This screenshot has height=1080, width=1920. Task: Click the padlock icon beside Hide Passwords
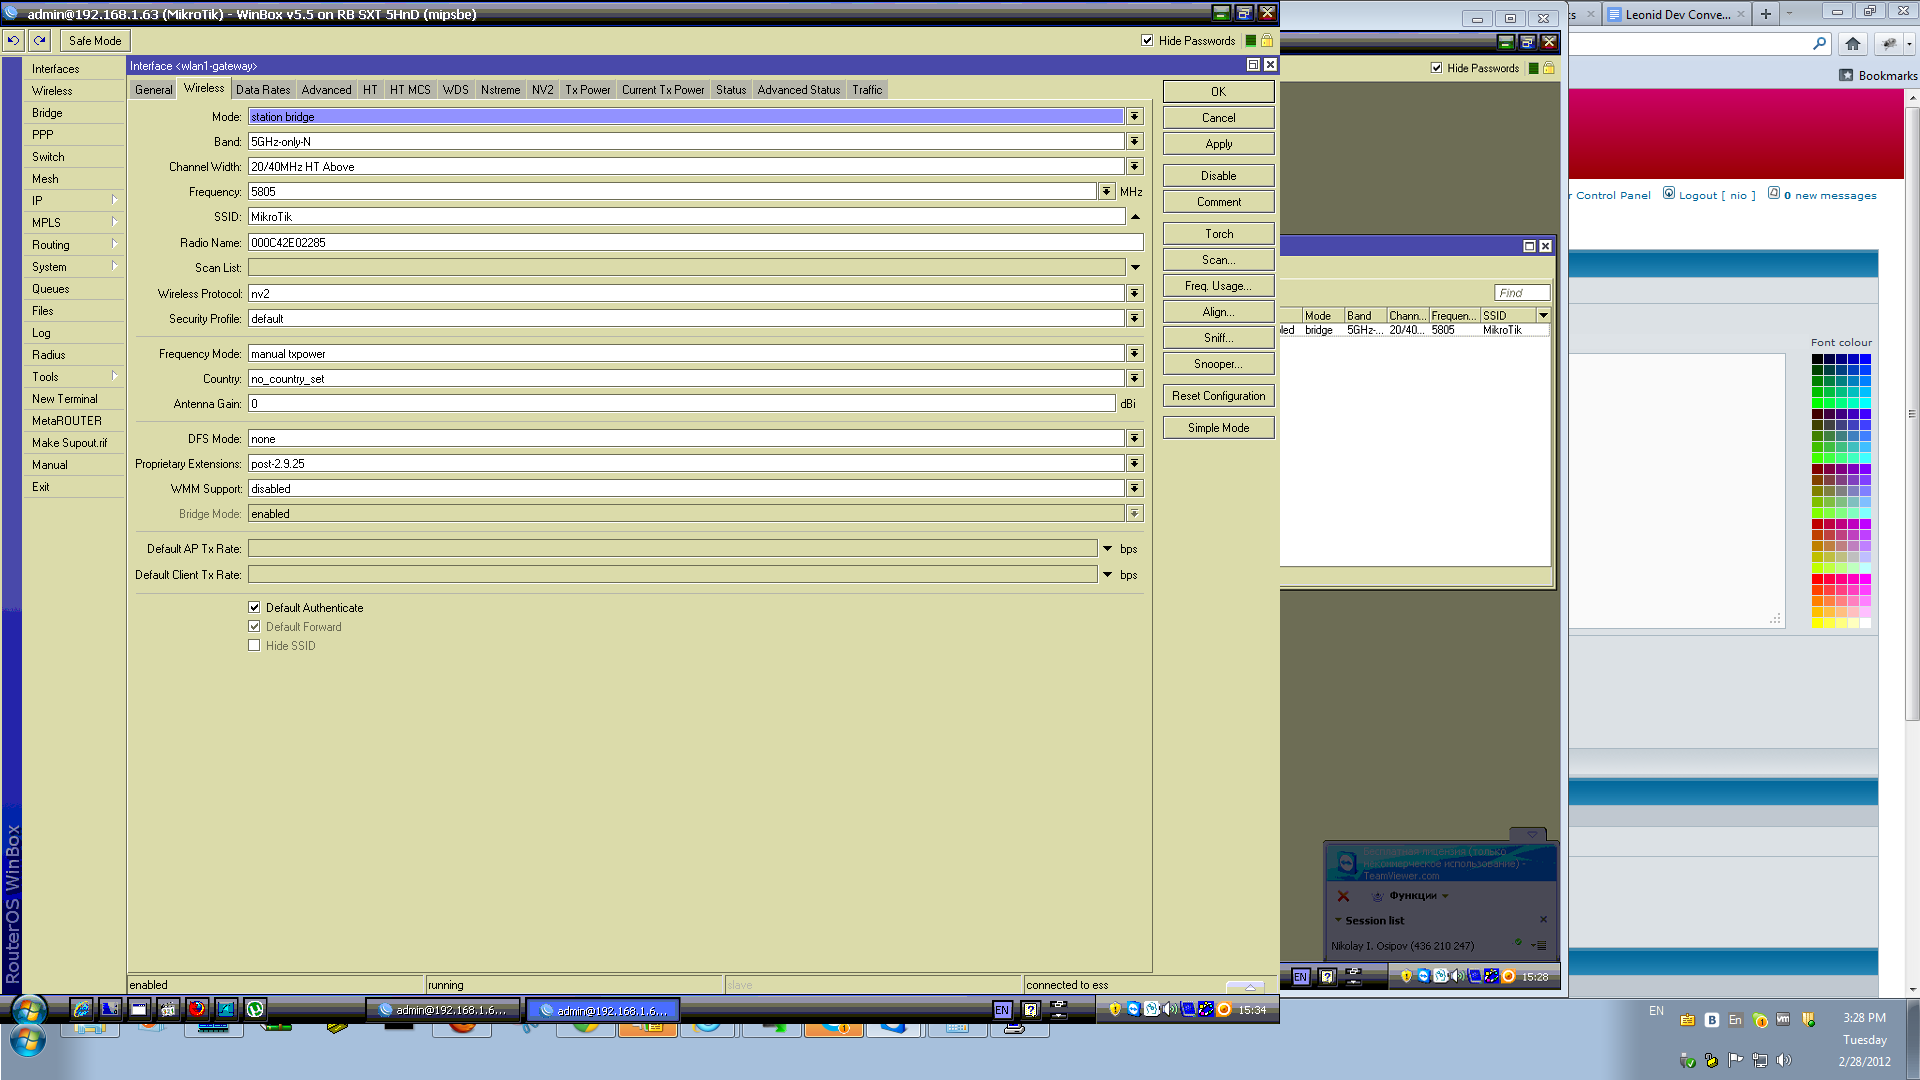pyautogui.click(x=1266, y=40)
